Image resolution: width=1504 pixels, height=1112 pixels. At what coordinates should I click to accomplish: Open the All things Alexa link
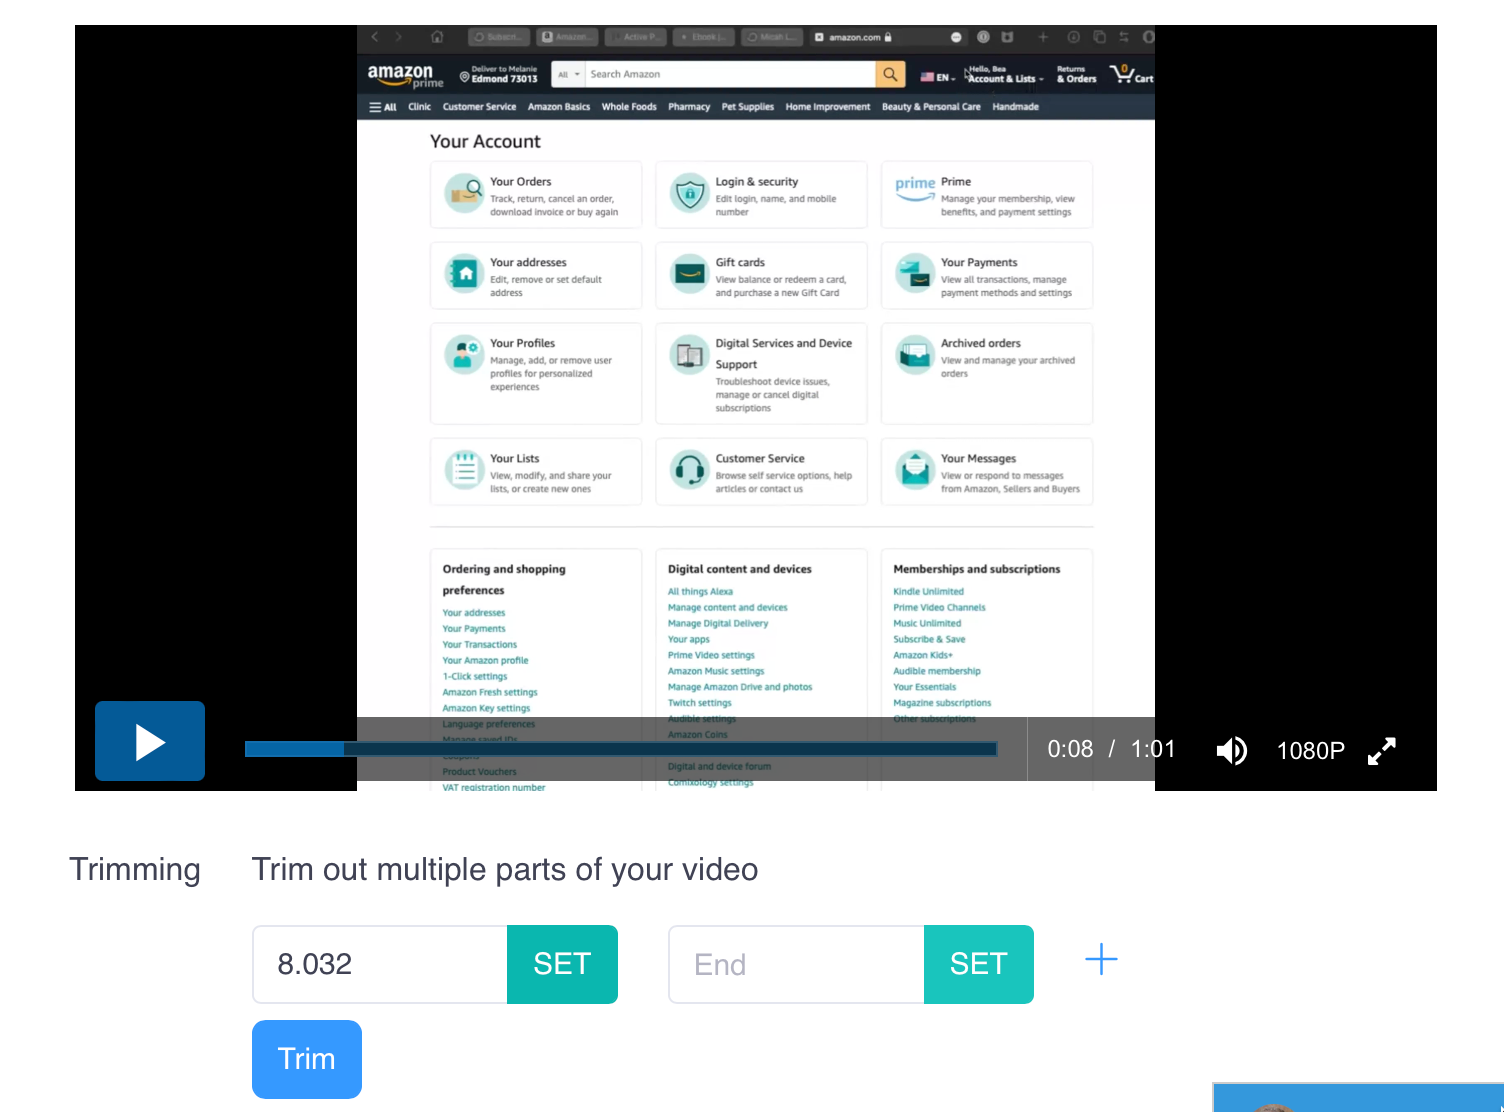coord(700,592)
